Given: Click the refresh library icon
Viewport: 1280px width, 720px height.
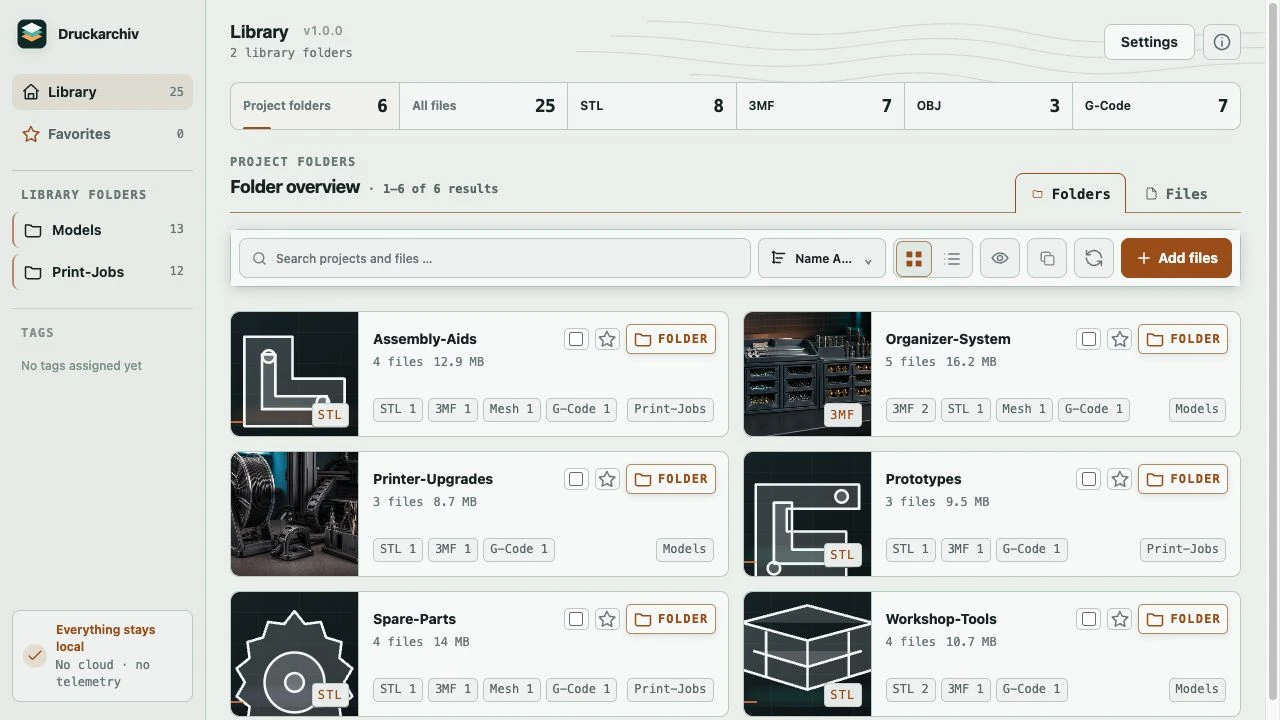Looking at the screenshot, I should 1094,258.
